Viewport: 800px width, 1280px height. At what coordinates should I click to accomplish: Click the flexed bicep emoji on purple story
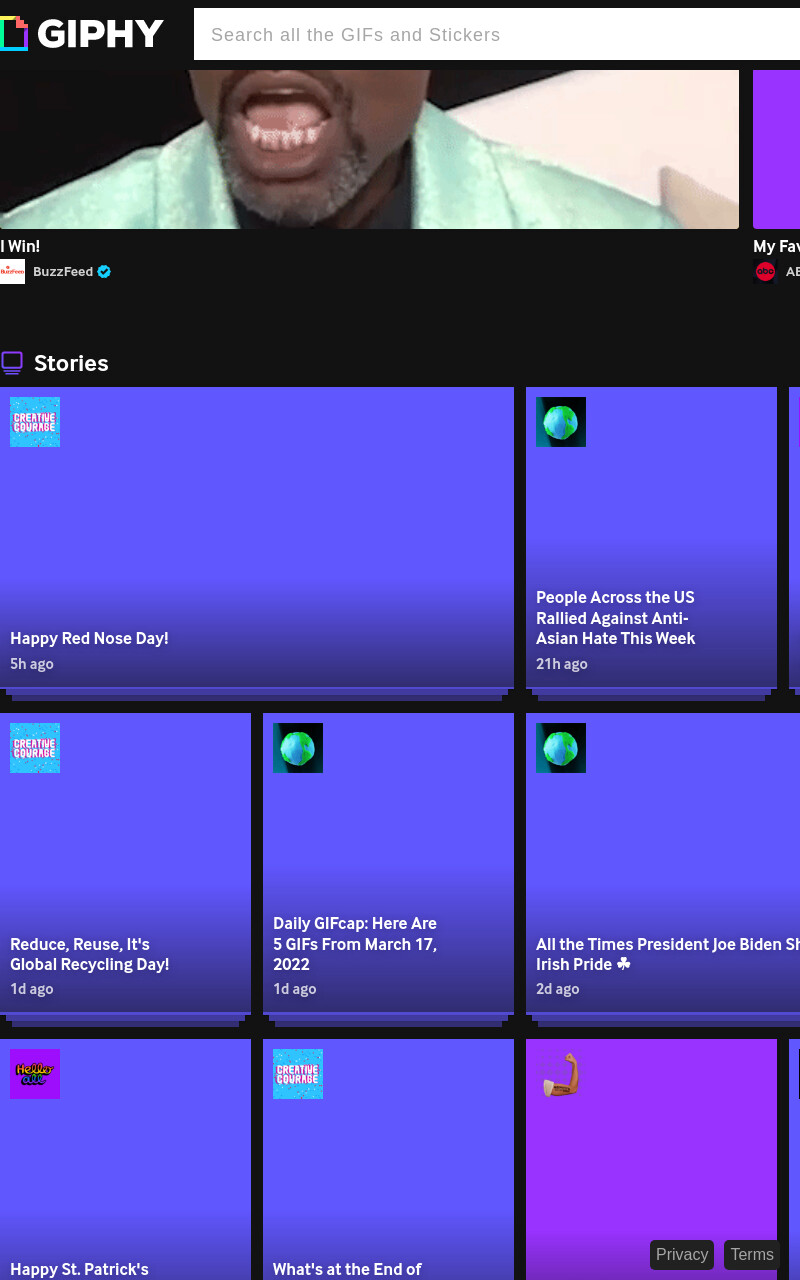[x=561, y=1074]
